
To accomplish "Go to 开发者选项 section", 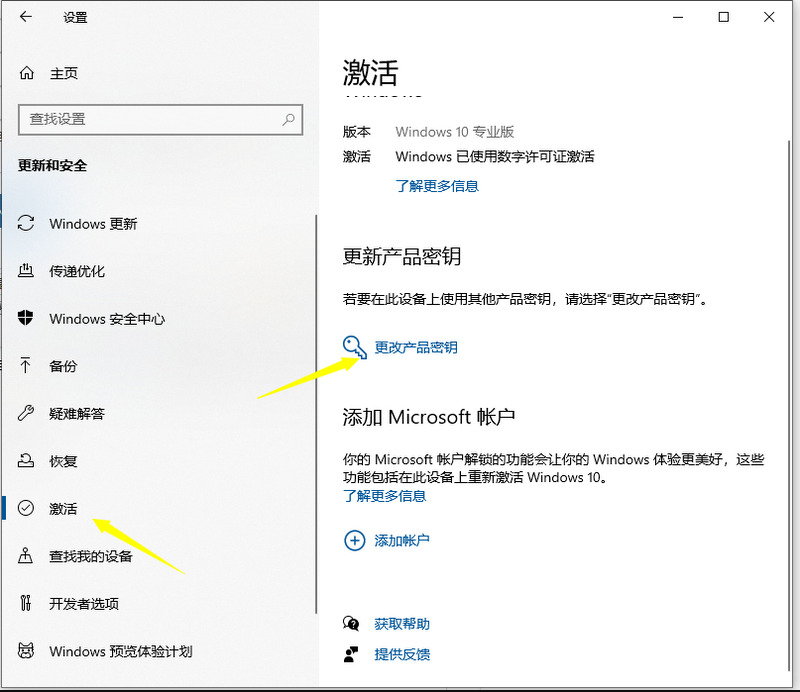I will 84,604.
